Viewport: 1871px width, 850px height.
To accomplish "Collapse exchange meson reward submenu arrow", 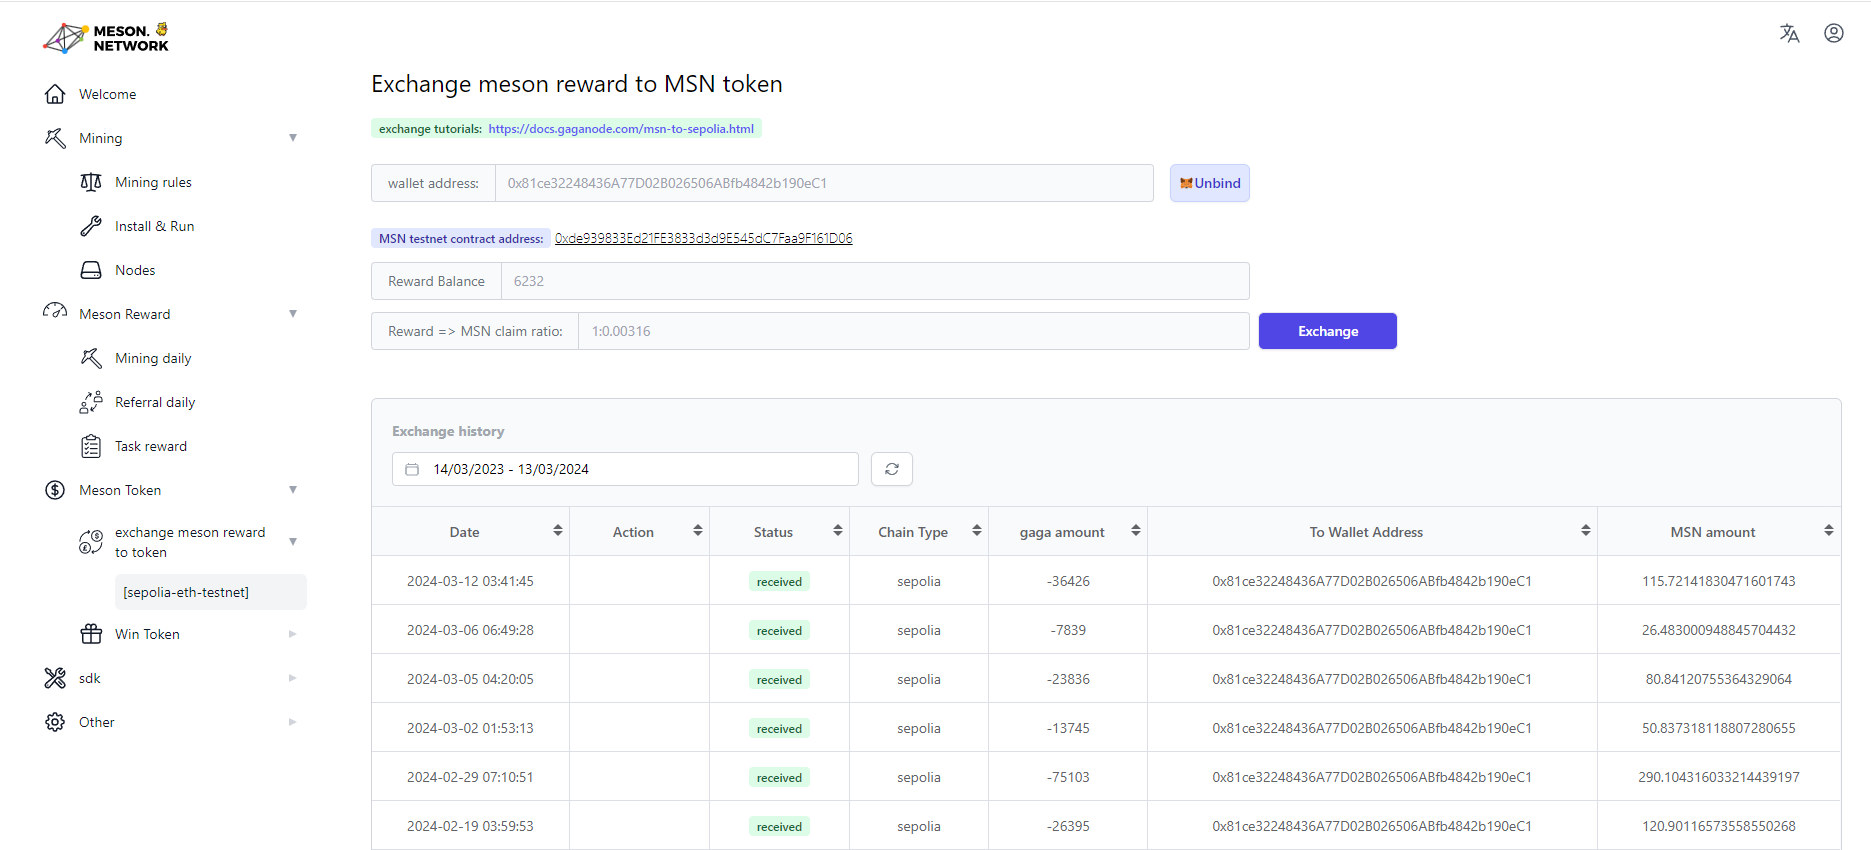I will 293,542.
